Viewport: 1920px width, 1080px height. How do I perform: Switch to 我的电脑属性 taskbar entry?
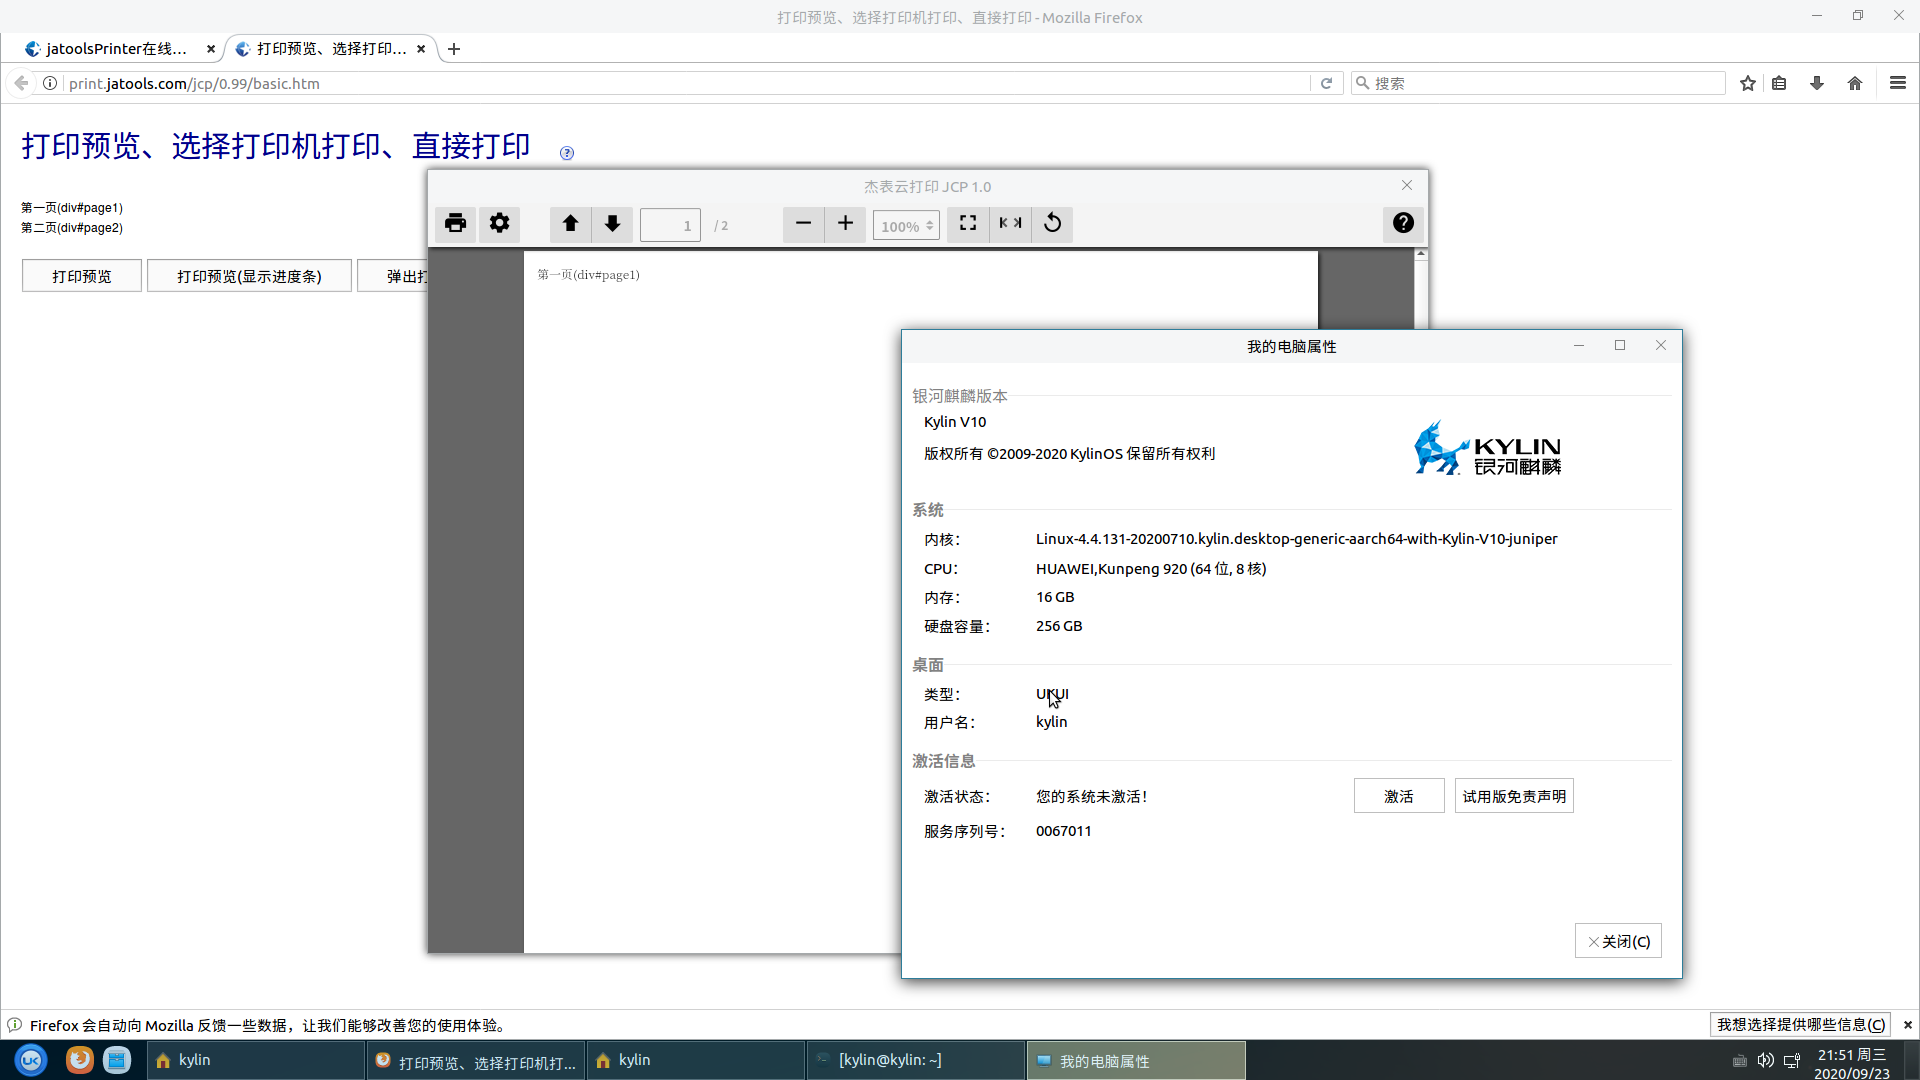(1137, 1060)
